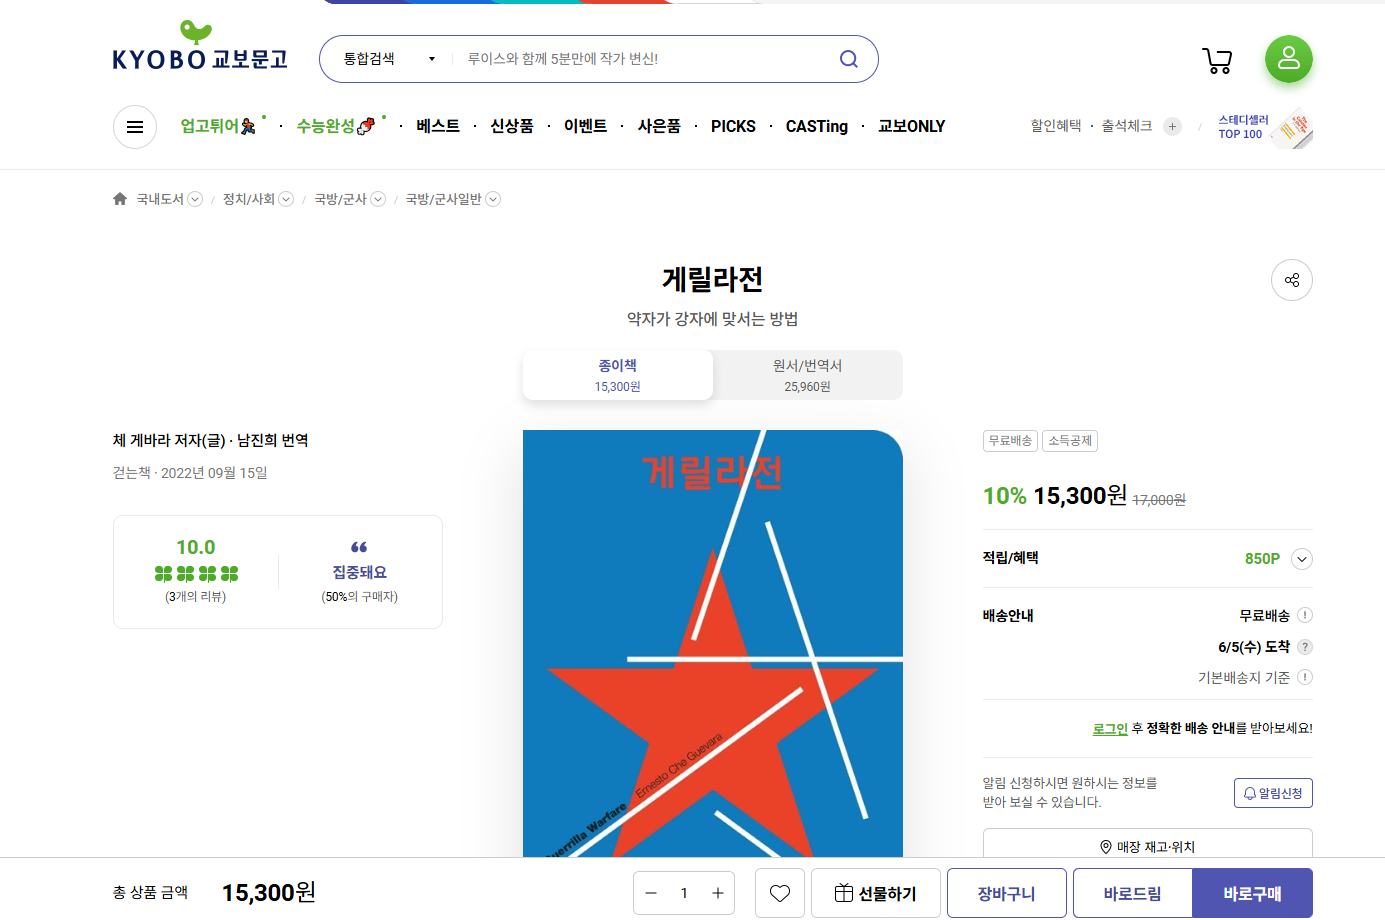The width and height of the screenshot is (1385, 920).
Task: Open the 업고튀어 menu item
Action: click(219, 126)
